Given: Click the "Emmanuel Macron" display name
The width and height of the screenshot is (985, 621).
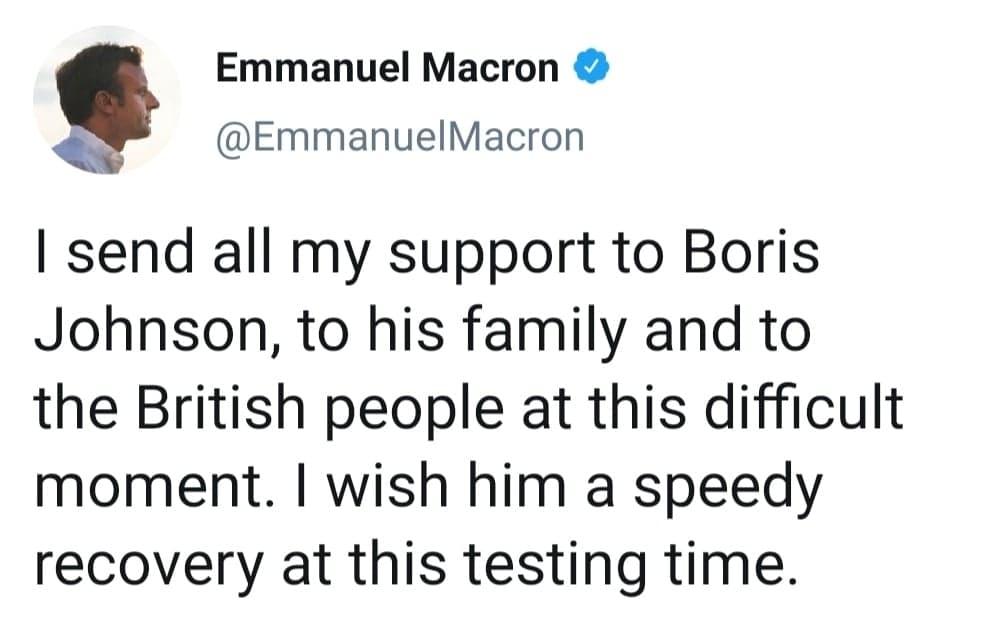Looking at the screenshot, I should point(388,68).
